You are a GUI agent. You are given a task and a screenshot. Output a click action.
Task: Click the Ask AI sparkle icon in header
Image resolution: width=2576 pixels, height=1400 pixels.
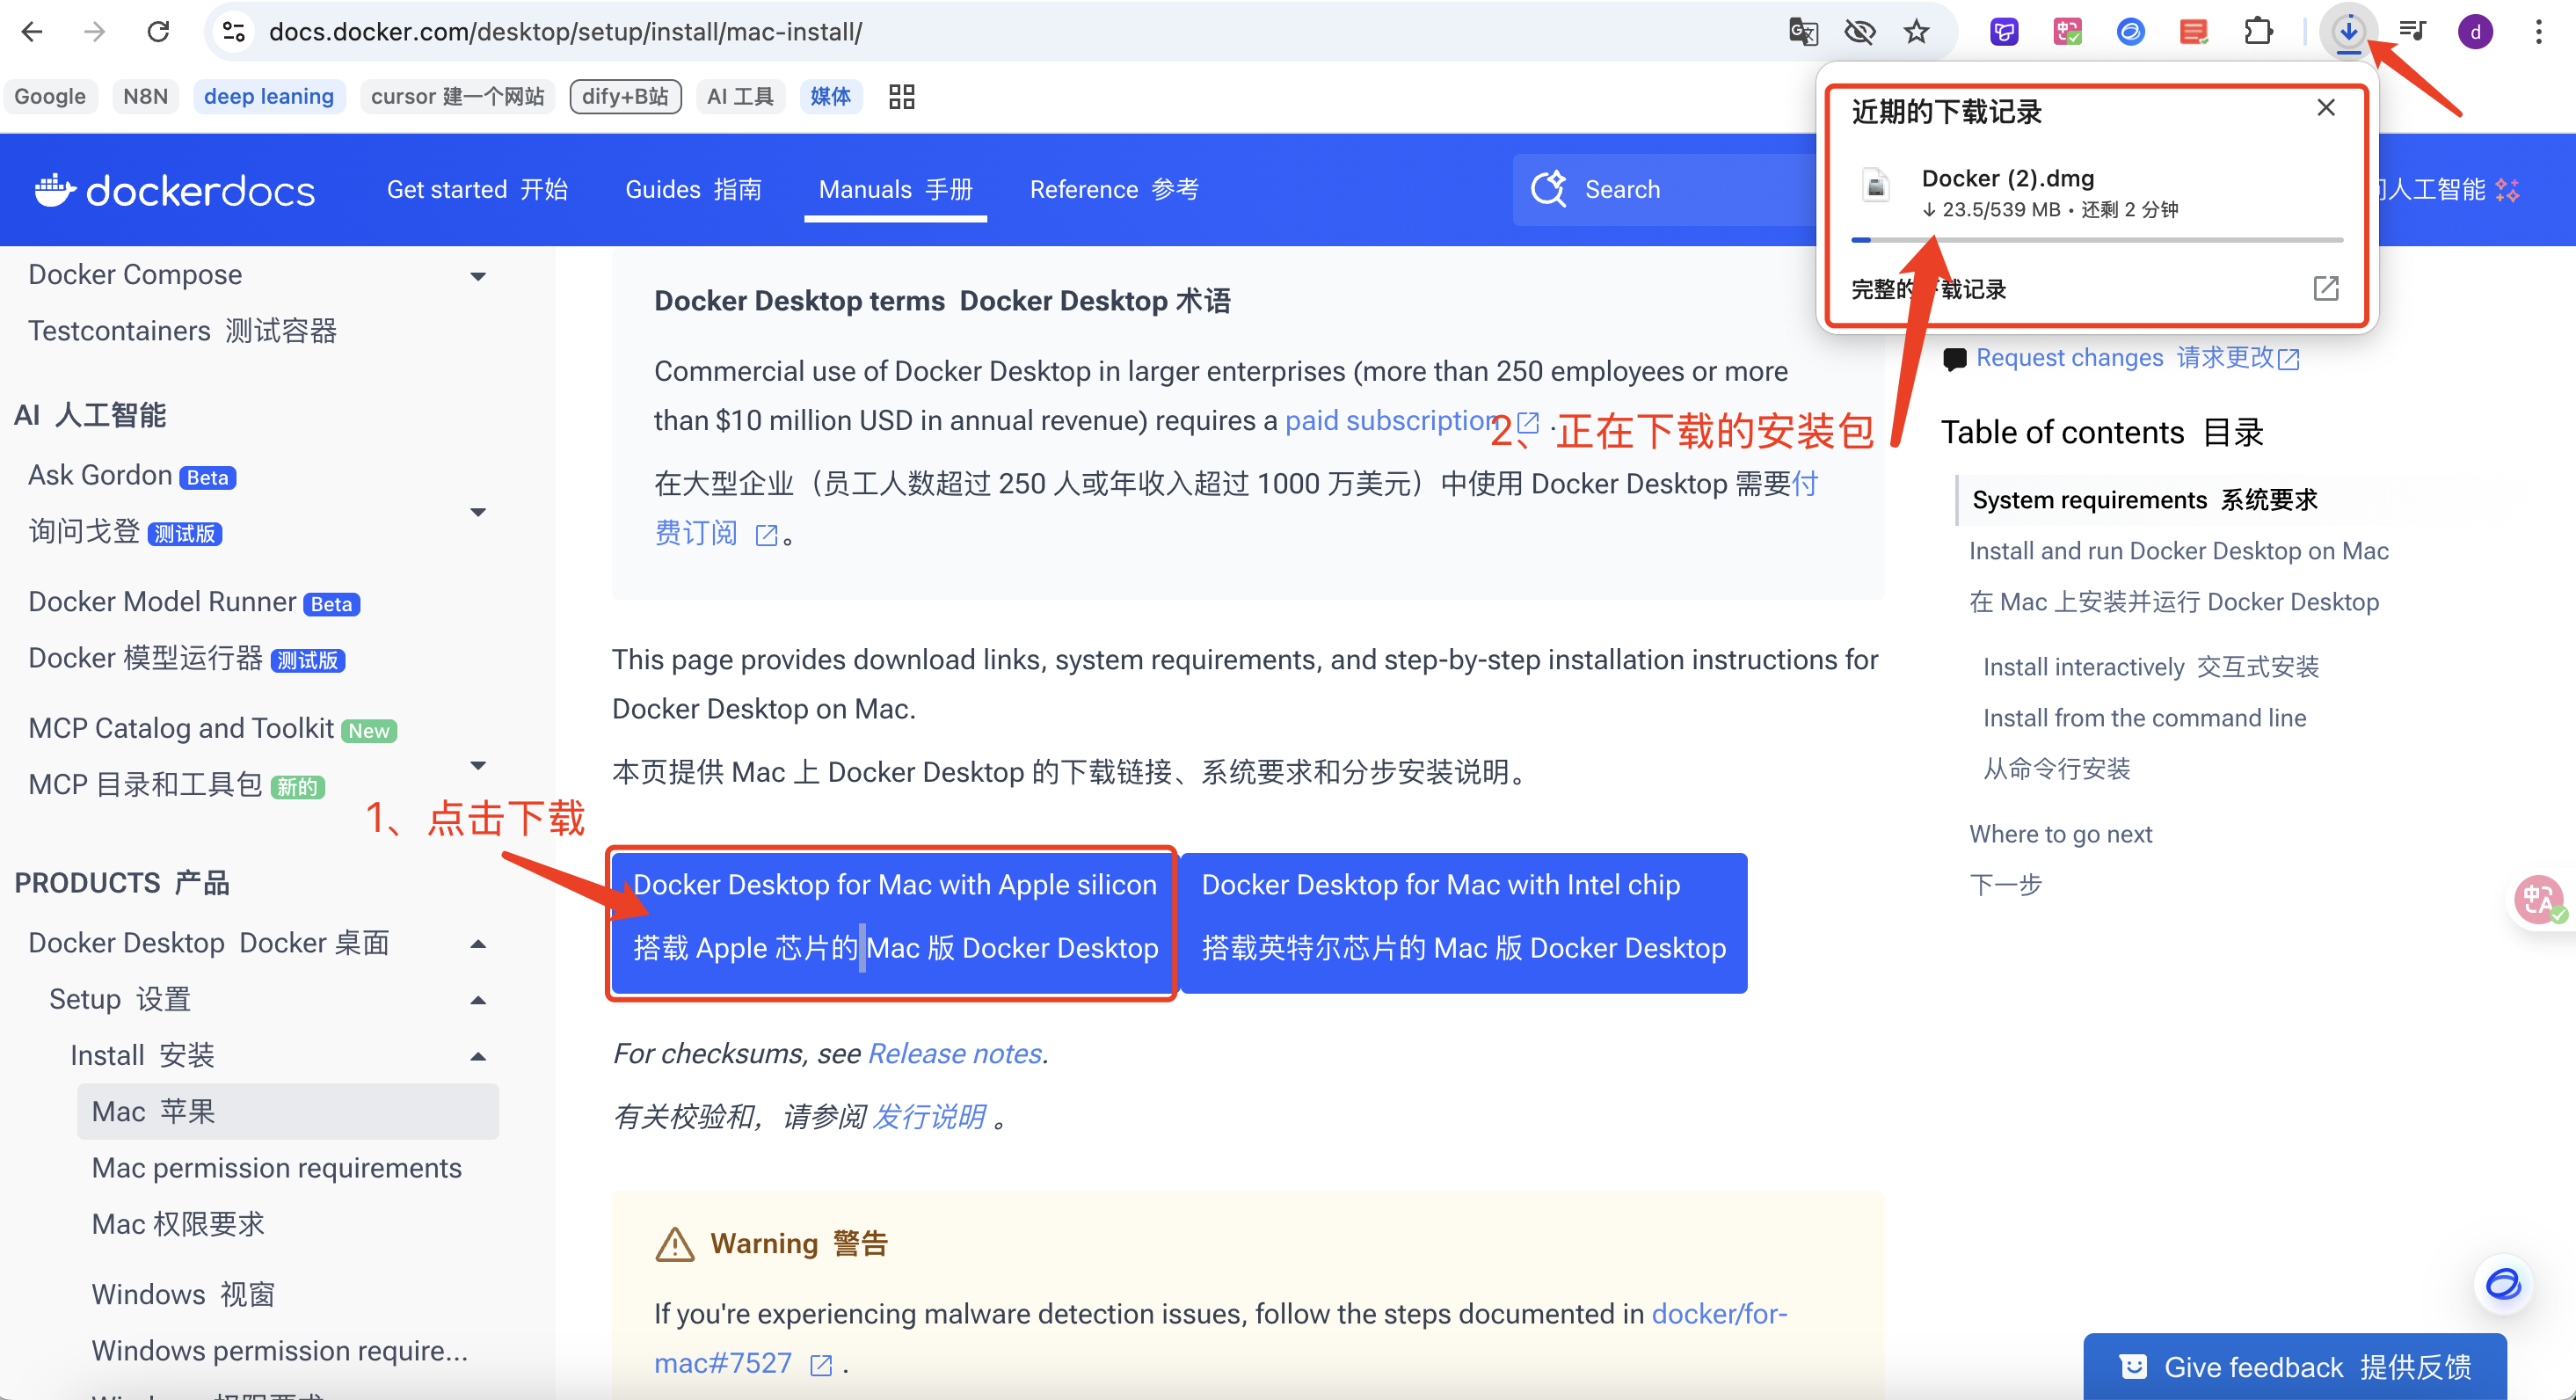(2507, 189)
